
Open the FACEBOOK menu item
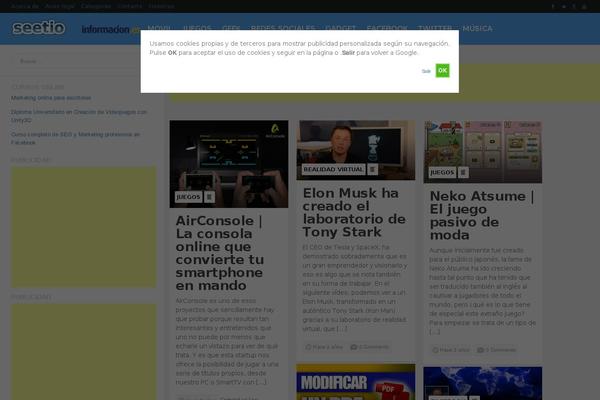387,28
